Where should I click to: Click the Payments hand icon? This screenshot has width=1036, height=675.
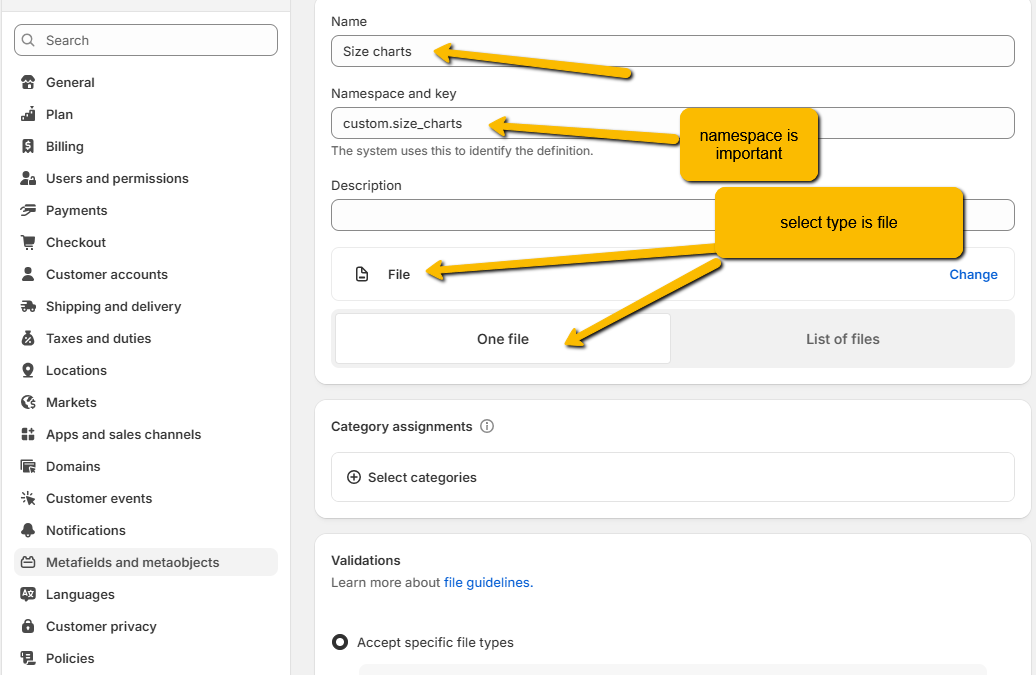[28, 211]
